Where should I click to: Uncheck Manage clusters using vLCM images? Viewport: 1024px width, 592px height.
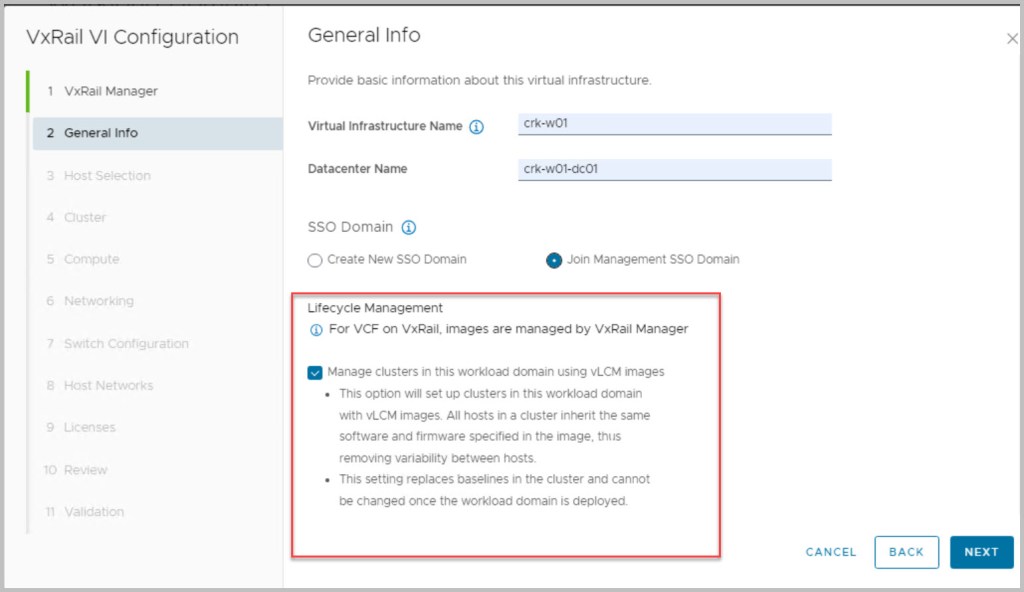click(316, 372)
